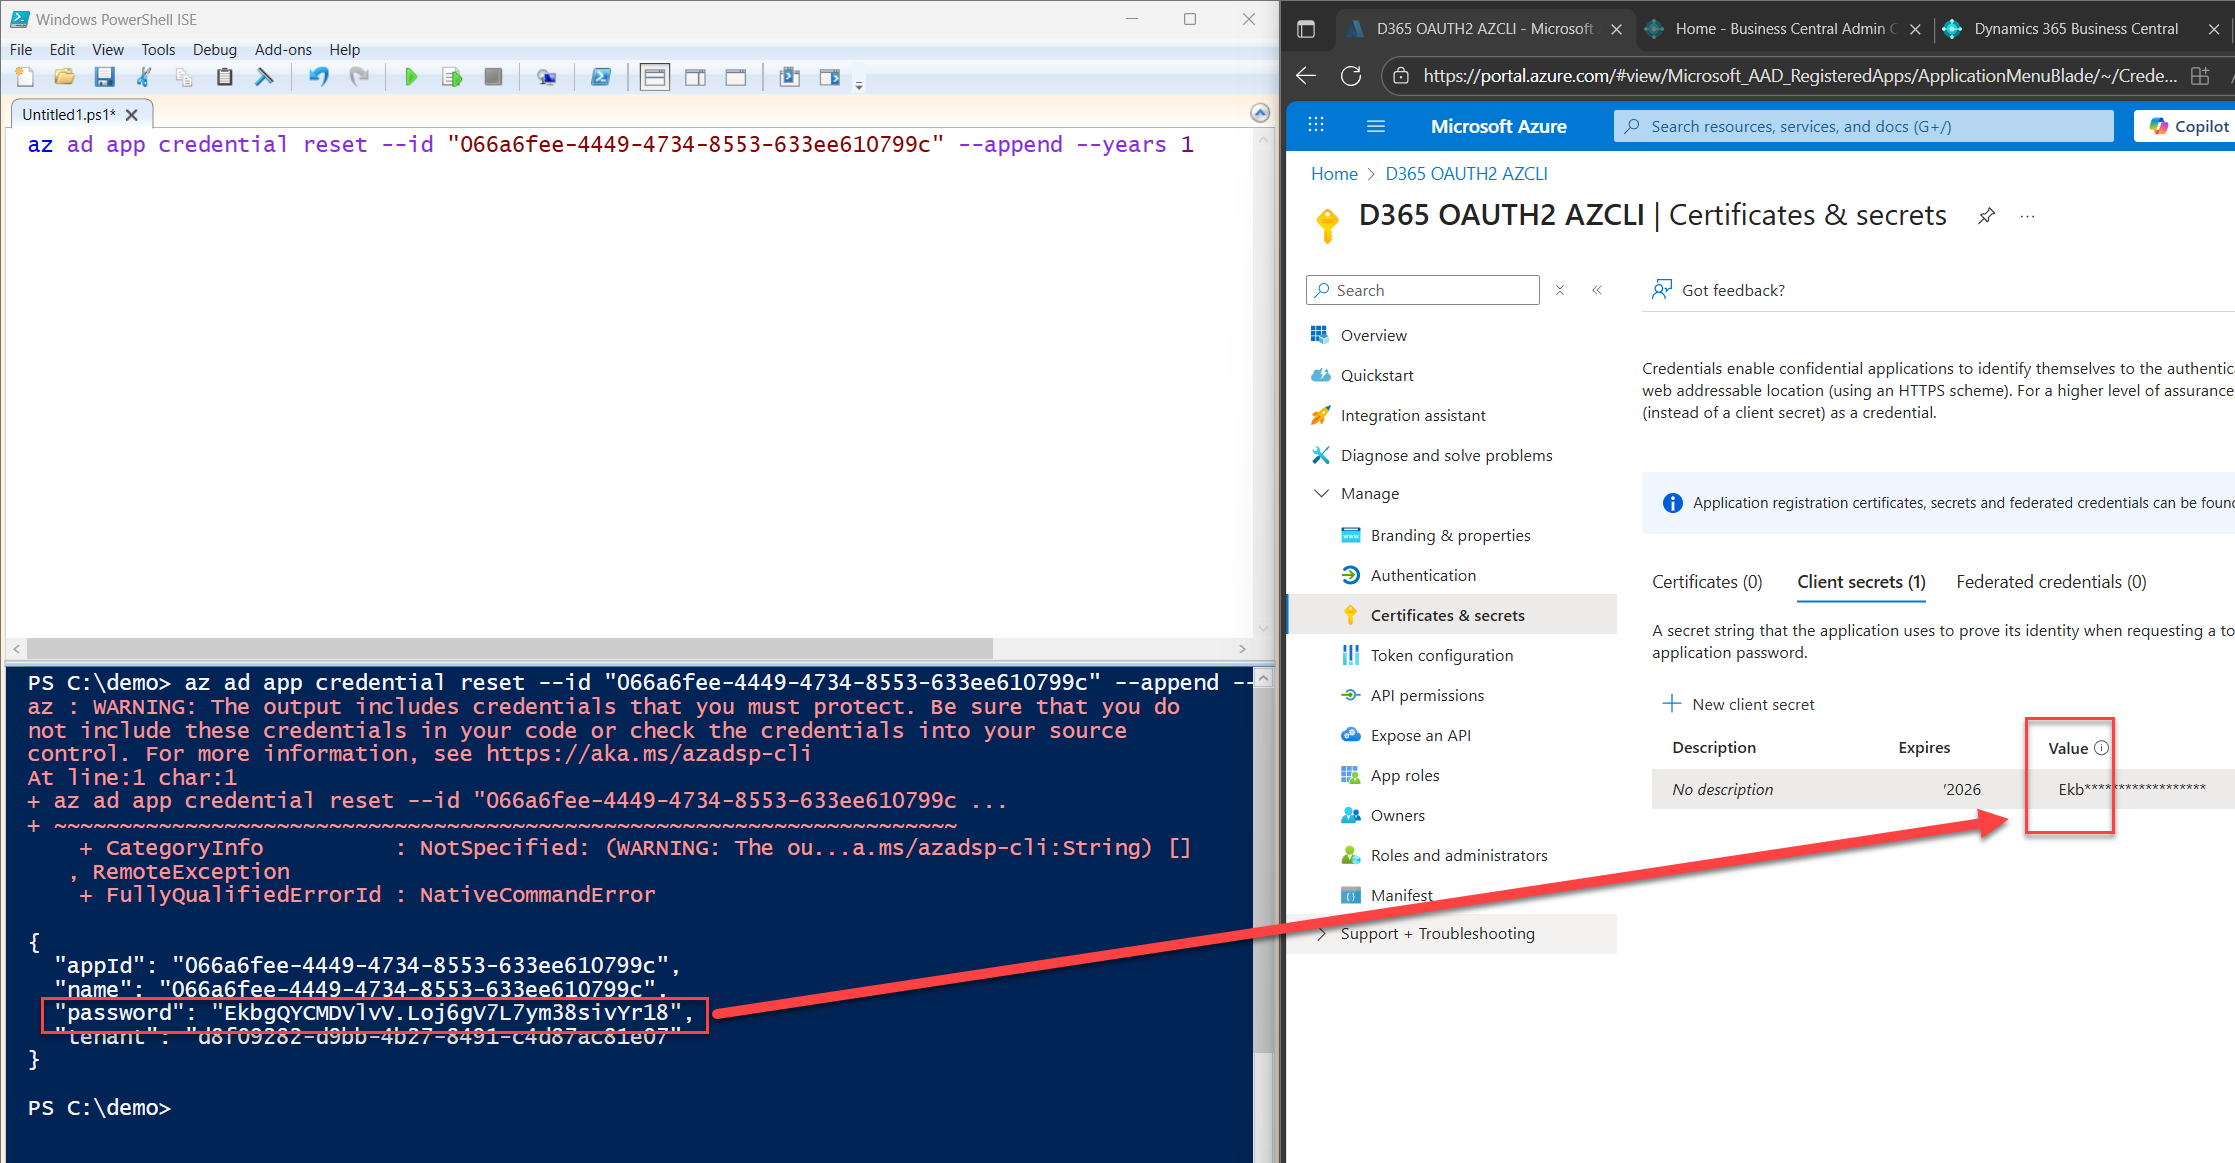Screen dimensions: 2235x1163
Task: Open the New Remote PowerShell Tab icon
Action: (546, 77)
